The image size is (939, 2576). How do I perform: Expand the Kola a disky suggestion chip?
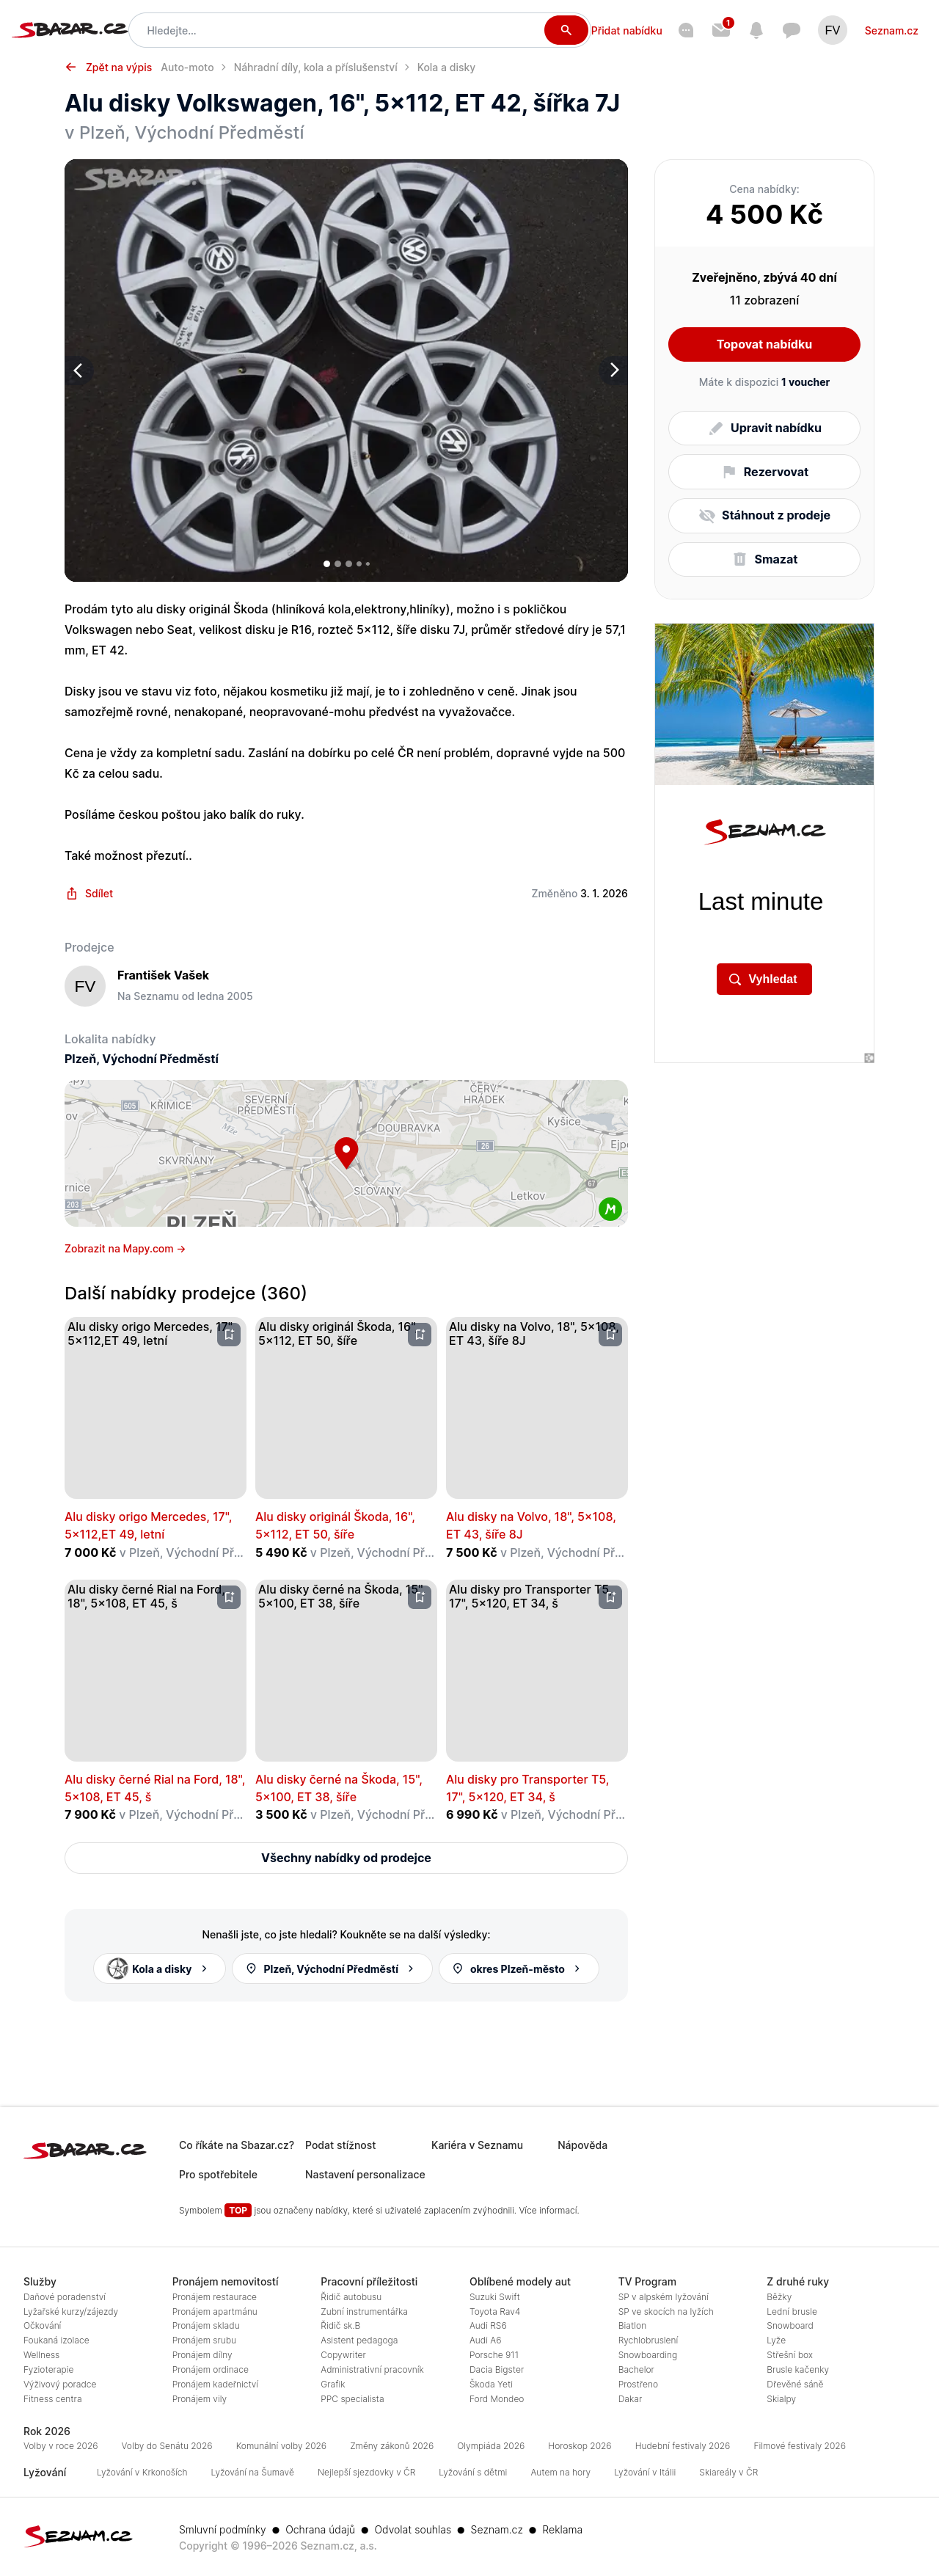(159, 1968)
